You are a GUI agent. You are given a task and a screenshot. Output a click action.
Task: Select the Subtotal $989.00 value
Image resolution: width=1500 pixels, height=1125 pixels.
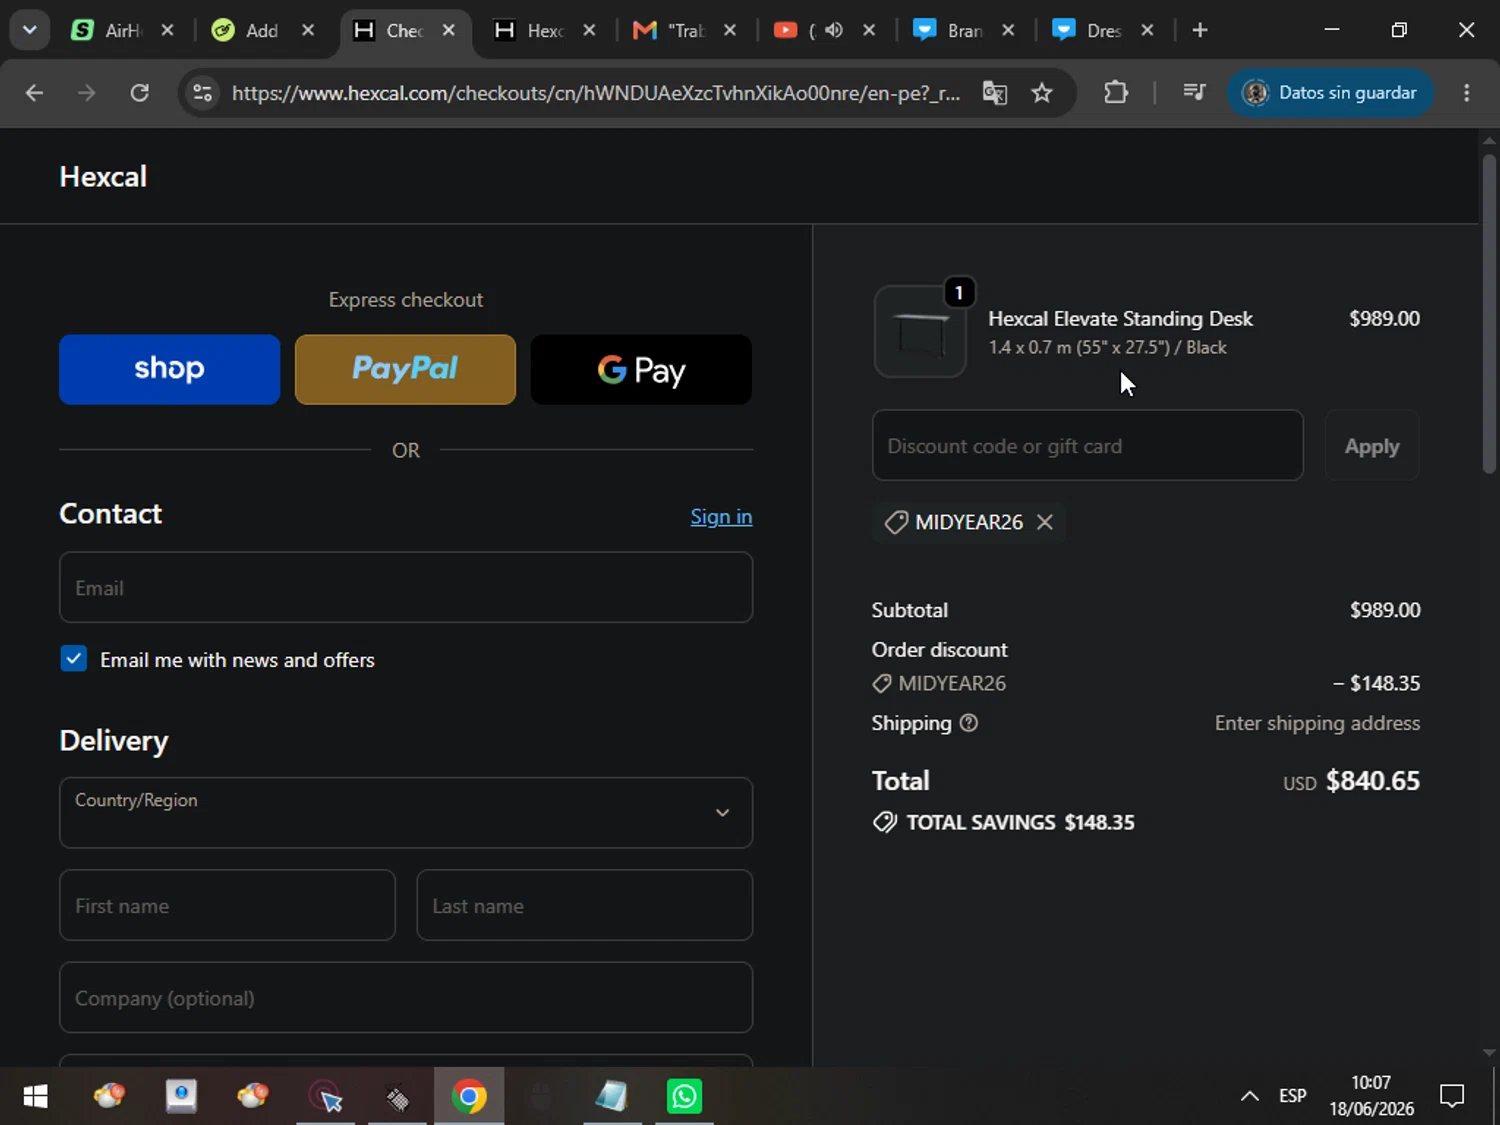tap(1385, 610)
